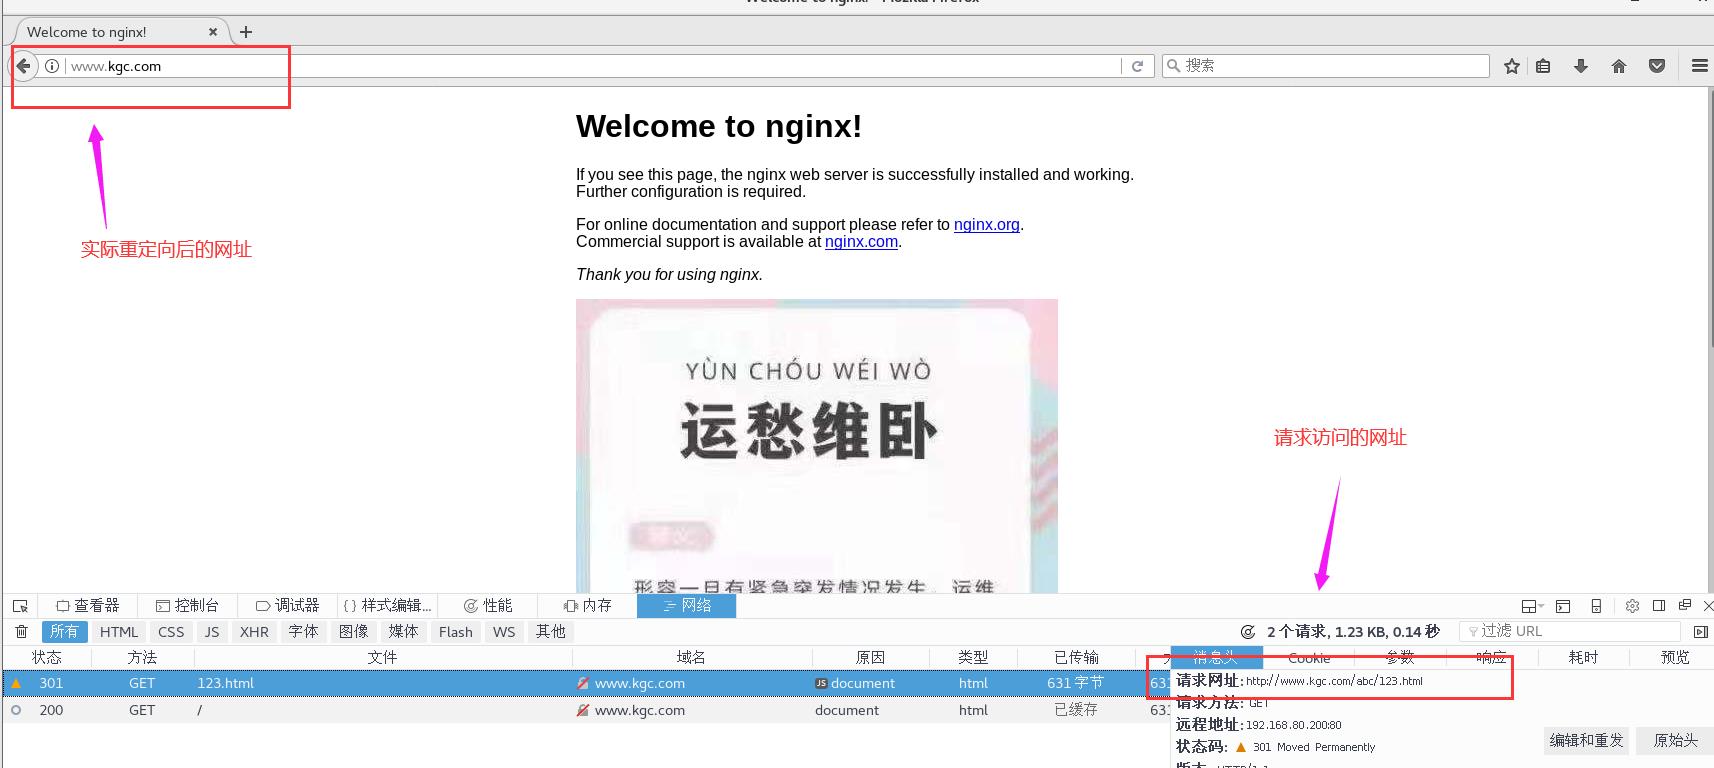Filter requests by JS
This screenshot has height=768, width=1714.
212,632
